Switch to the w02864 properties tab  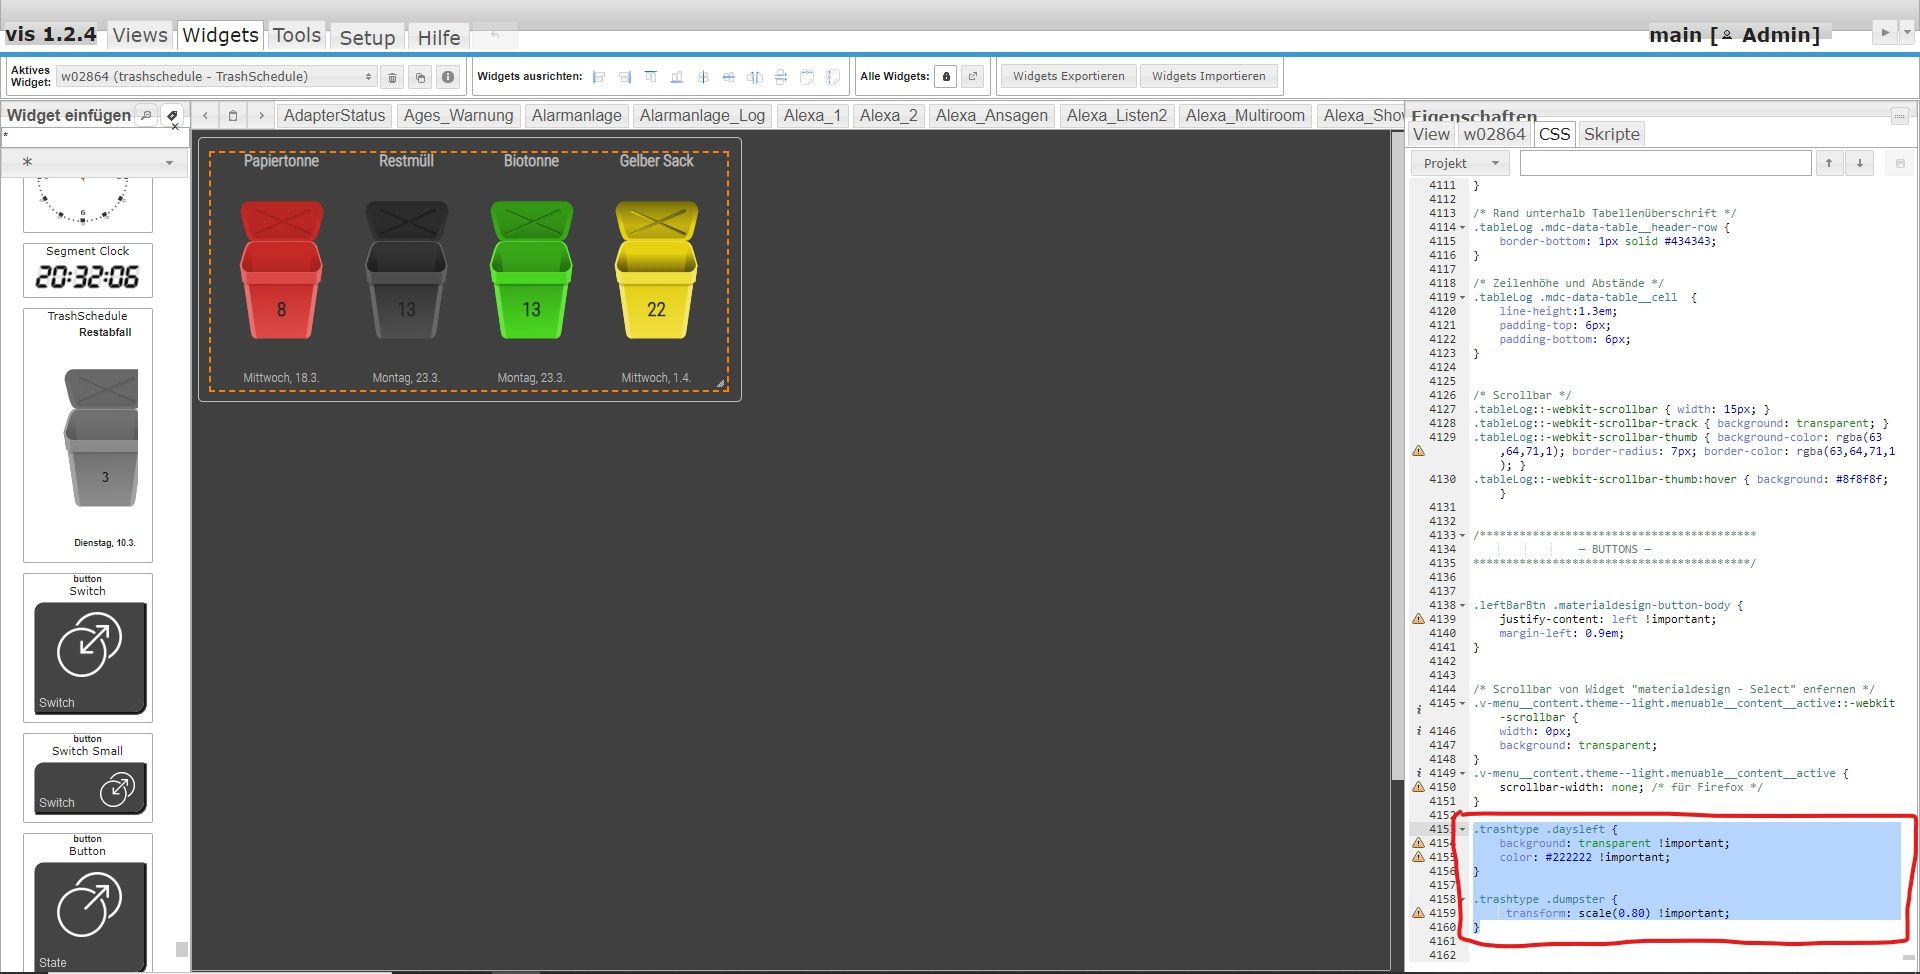(1494, 134)
